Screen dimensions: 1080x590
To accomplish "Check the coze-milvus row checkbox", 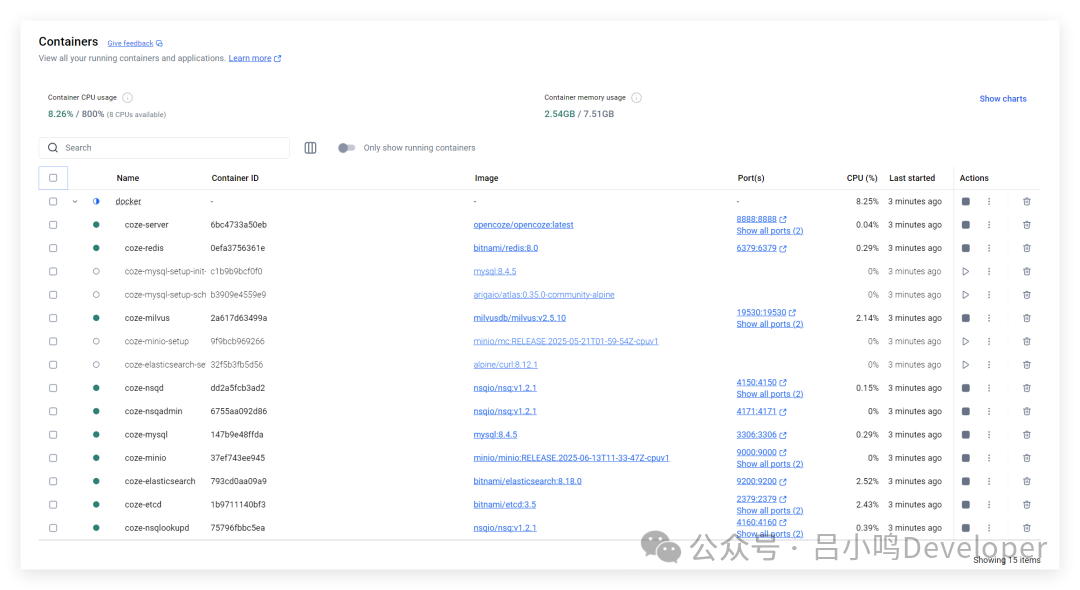I will click(x=53, y=318).
